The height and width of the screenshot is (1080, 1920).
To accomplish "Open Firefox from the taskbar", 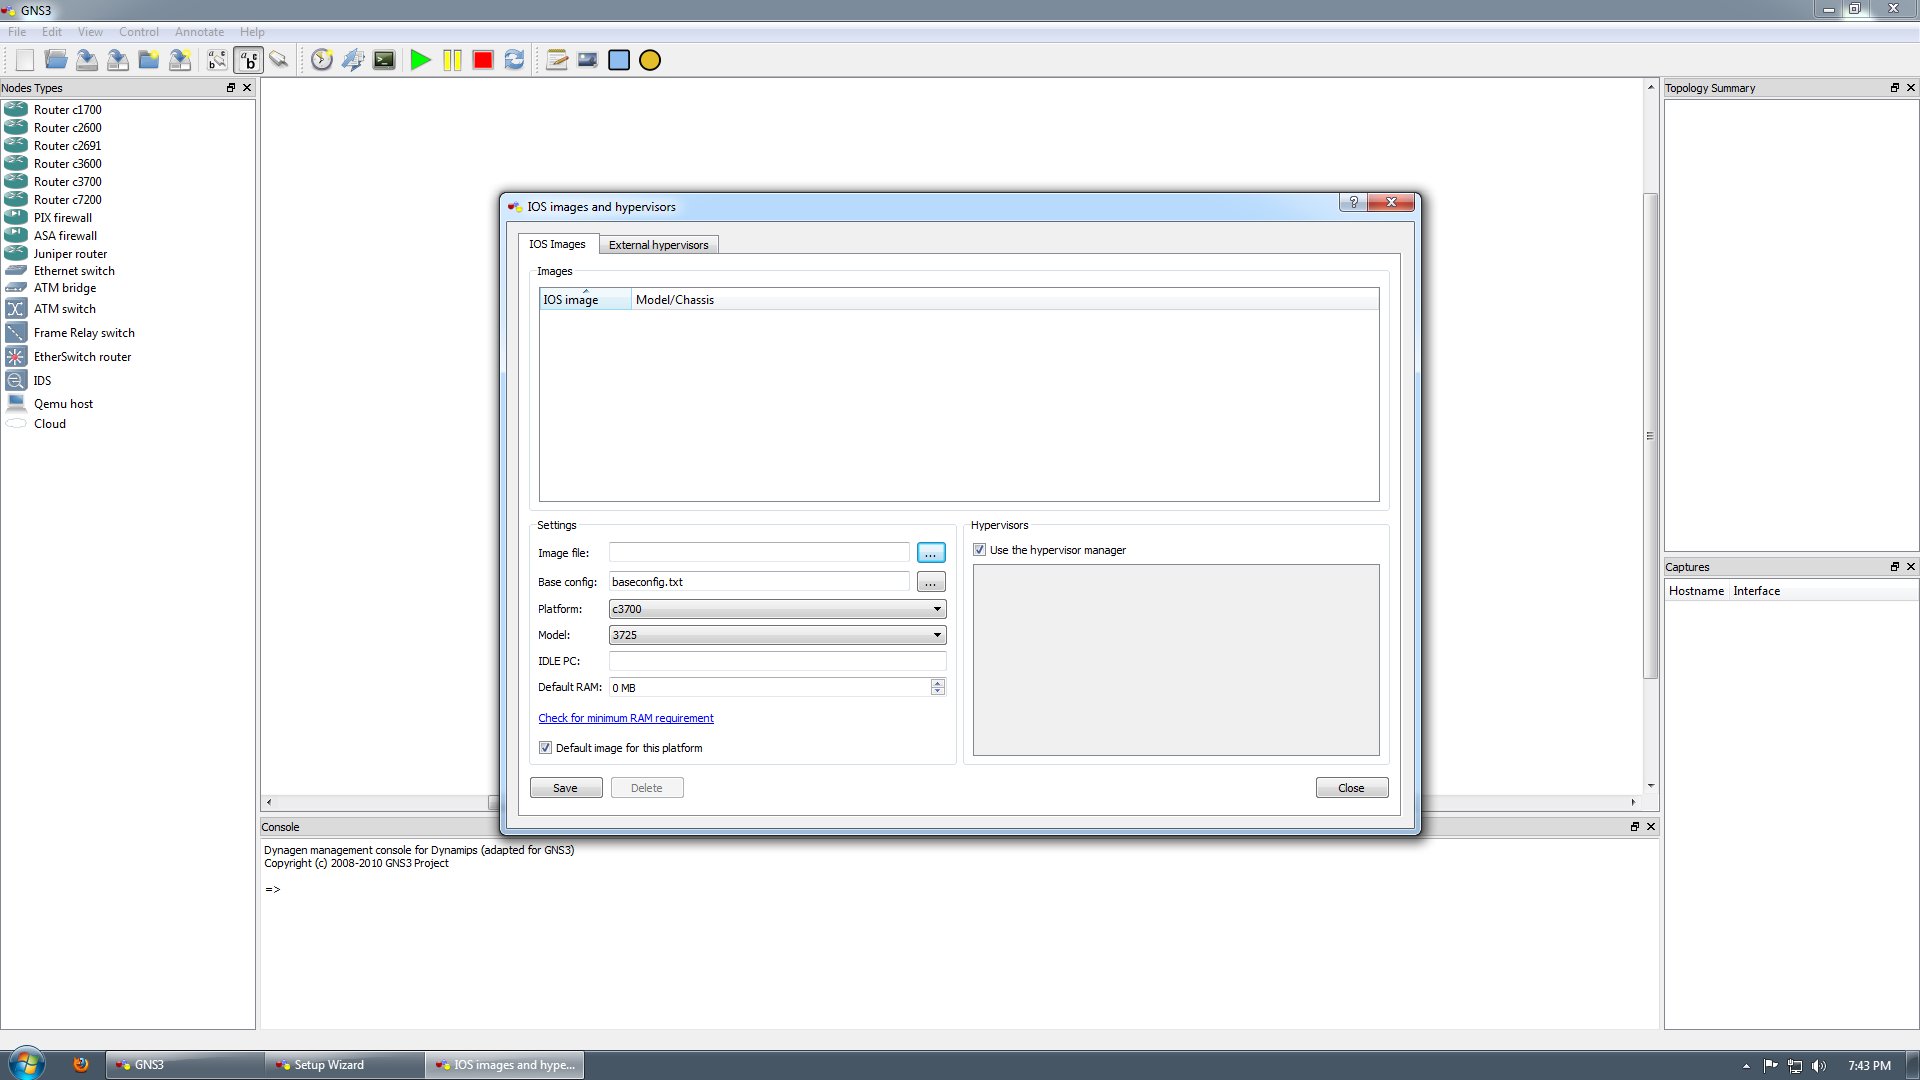I will tap(81, 1065).
